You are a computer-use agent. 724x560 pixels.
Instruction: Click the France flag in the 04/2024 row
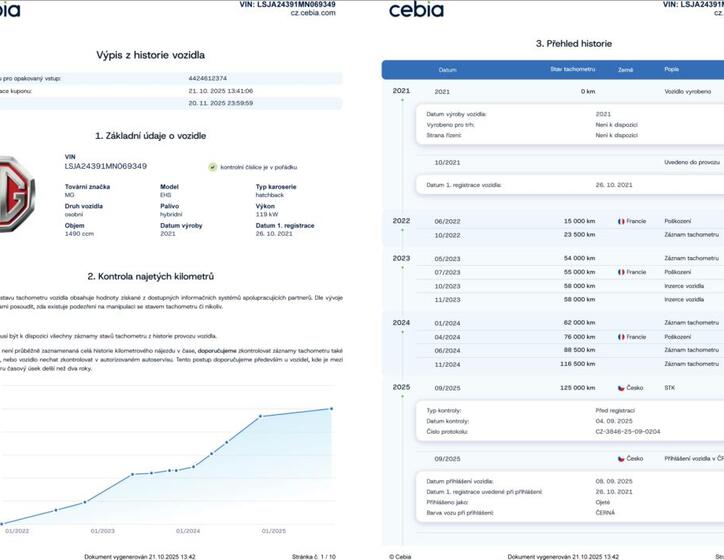[x=621, y=337]
